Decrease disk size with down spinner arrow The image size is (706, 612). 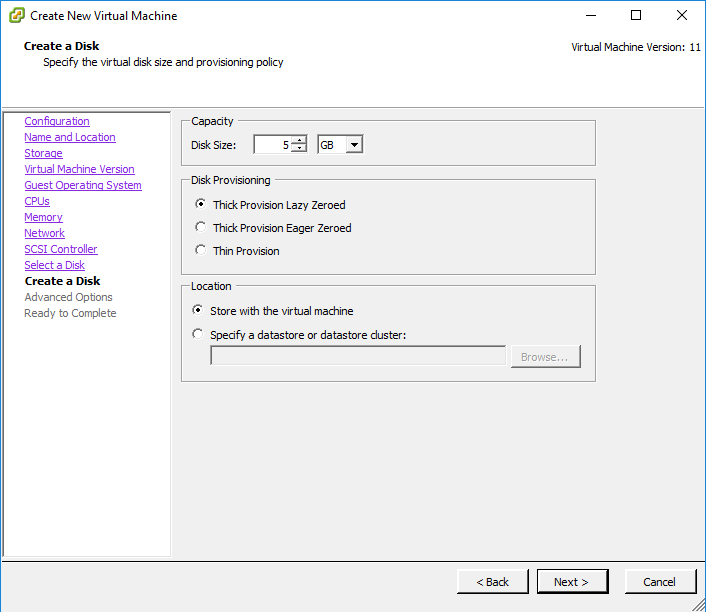point(299,149)
